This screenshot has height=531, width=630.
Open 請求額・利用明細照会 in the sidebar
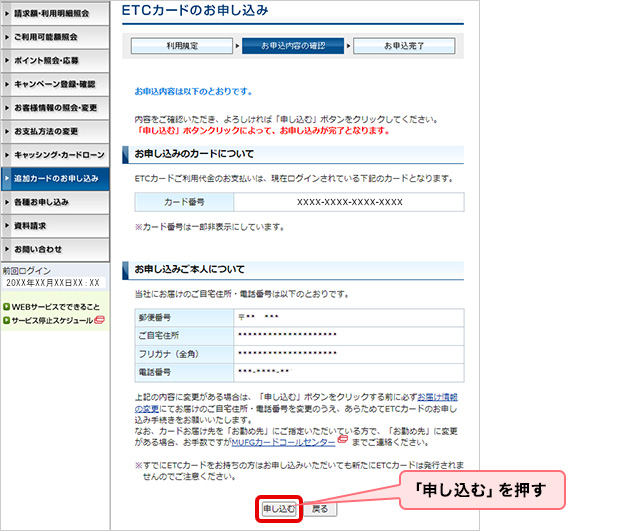53,13
